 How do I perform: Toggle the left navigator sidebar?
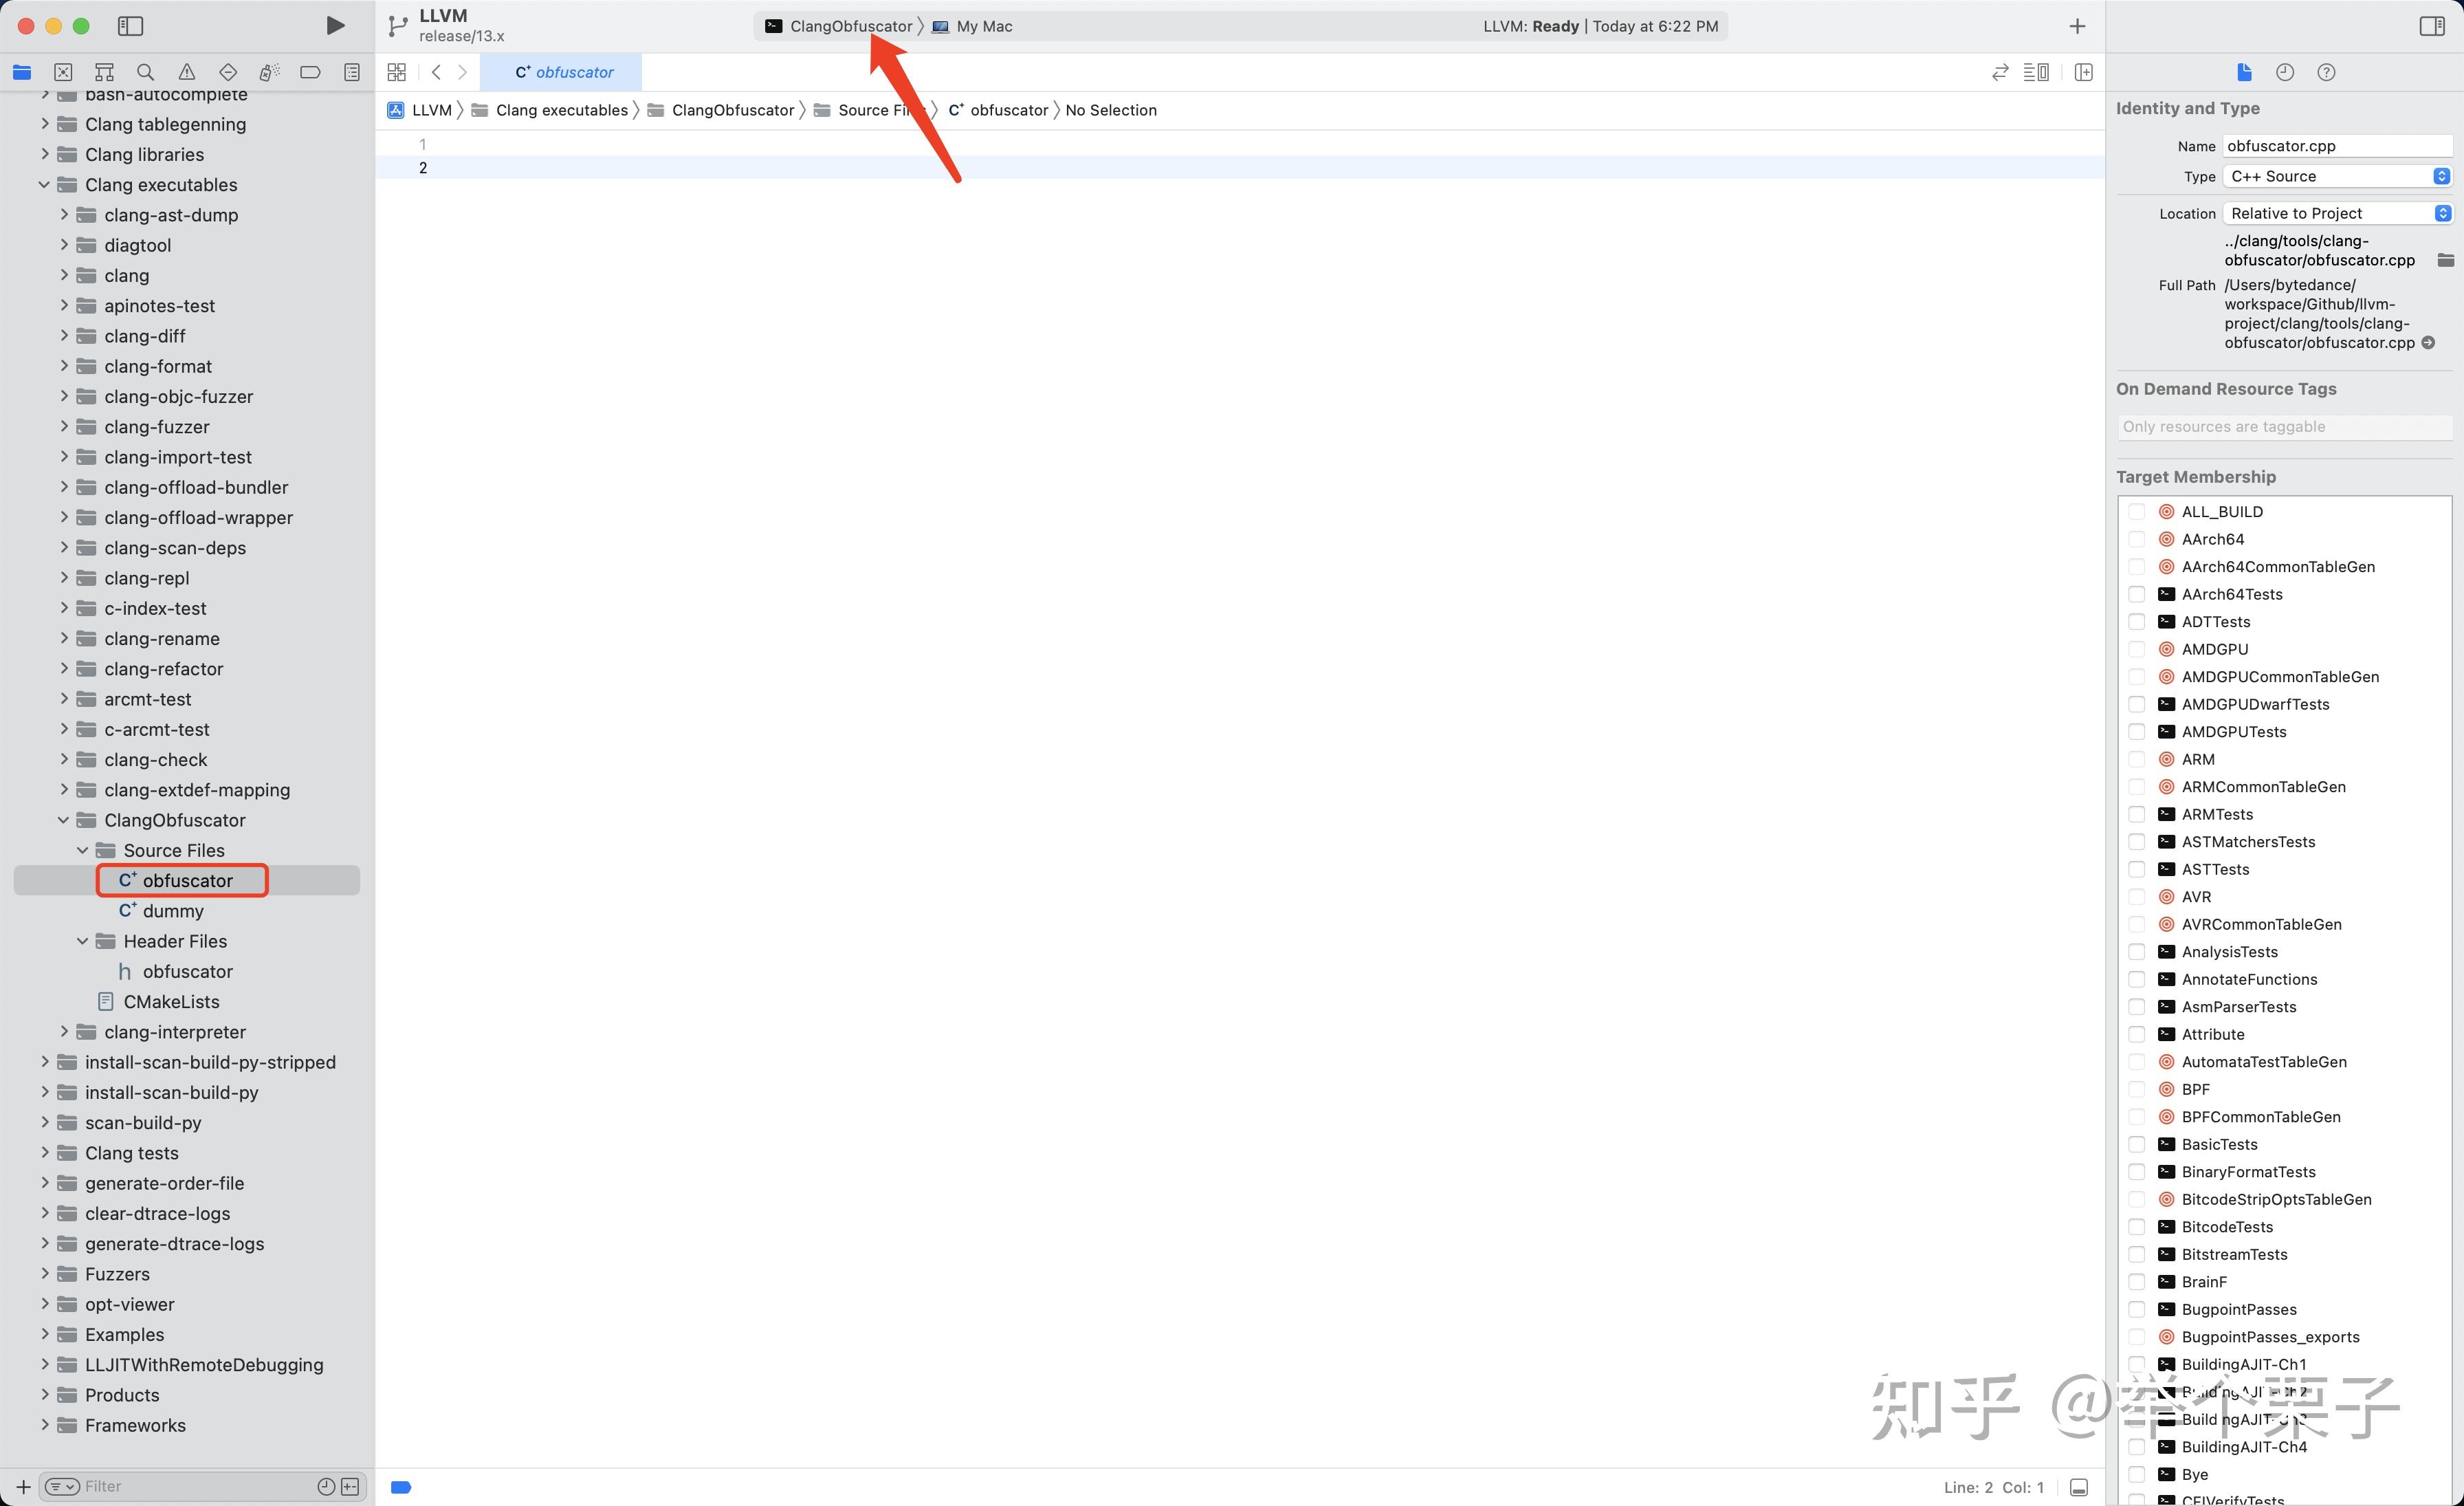coord(130,26)
